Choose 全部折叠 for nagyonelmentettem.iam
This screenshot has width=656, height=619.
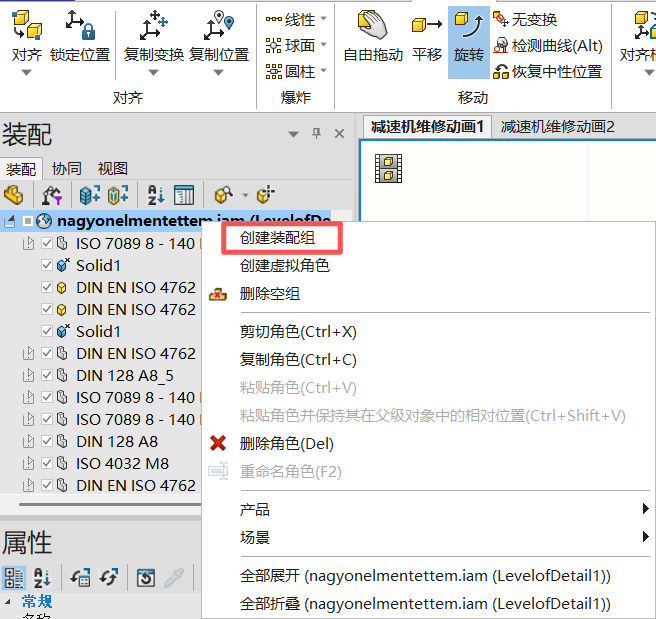(x=425, y=604)
